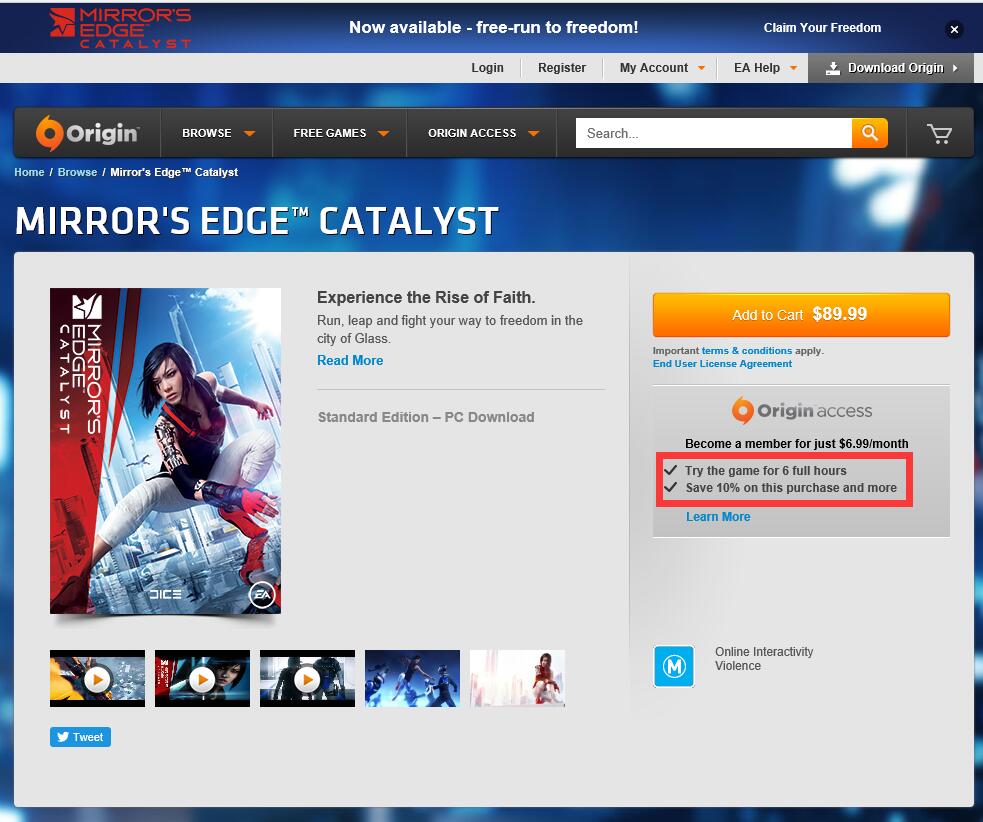Share with the Tweet button
The width and height of the screenshot is (983, 822).
tap(80, 737)
